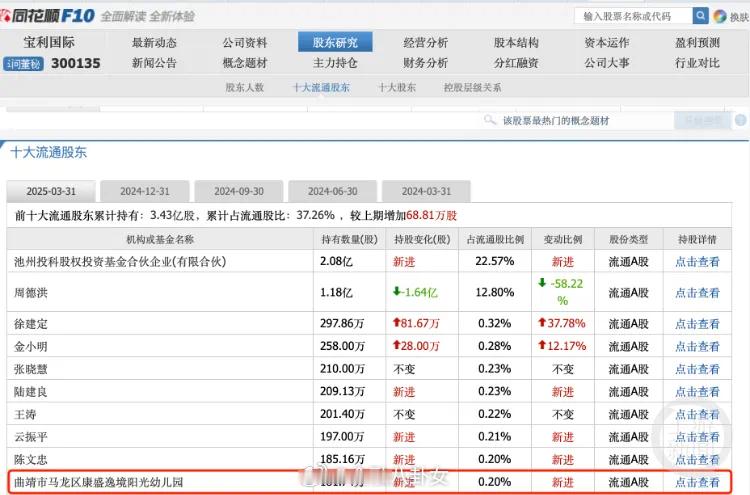The height and width of the screenshot is (495, 750).
Task: Open the 概念题材 menu item
Action: [245, 63]
